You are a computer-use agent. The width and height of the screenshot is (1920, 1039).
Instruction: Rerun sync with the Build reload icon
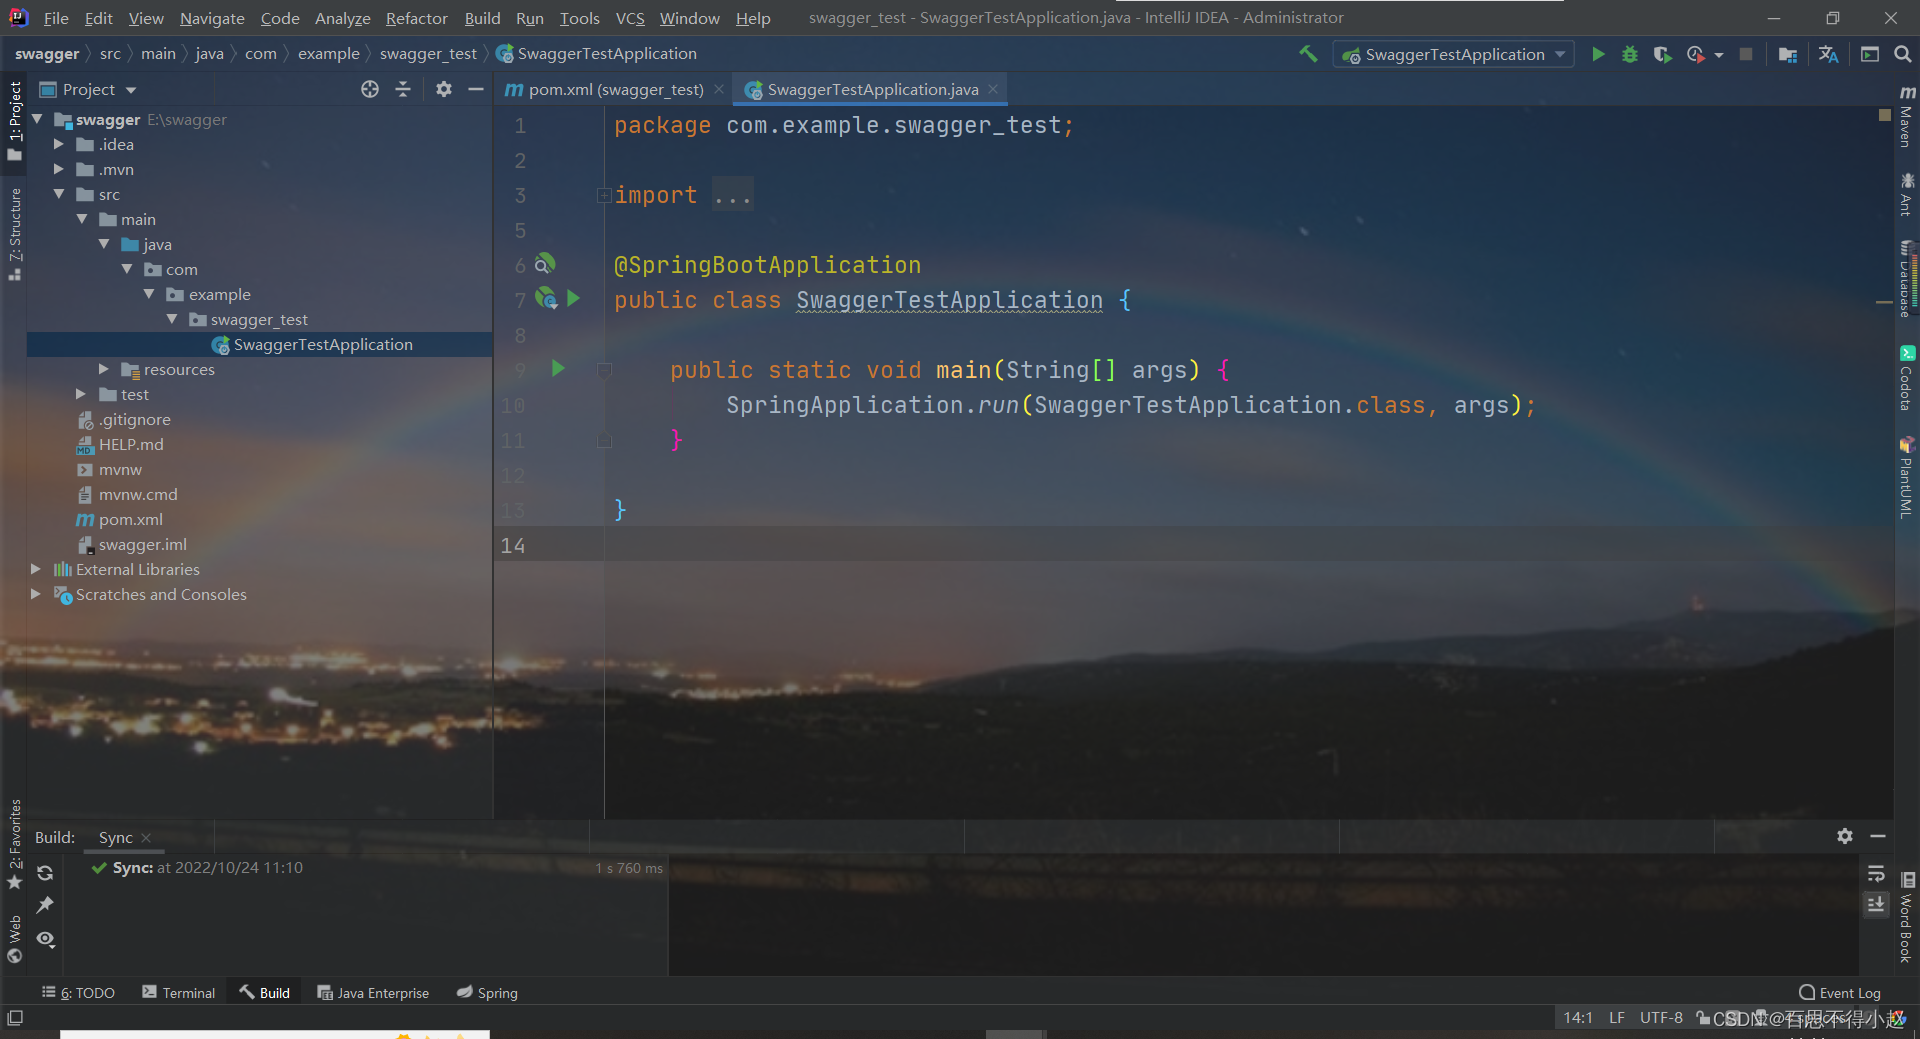click(x=45, y=873)
